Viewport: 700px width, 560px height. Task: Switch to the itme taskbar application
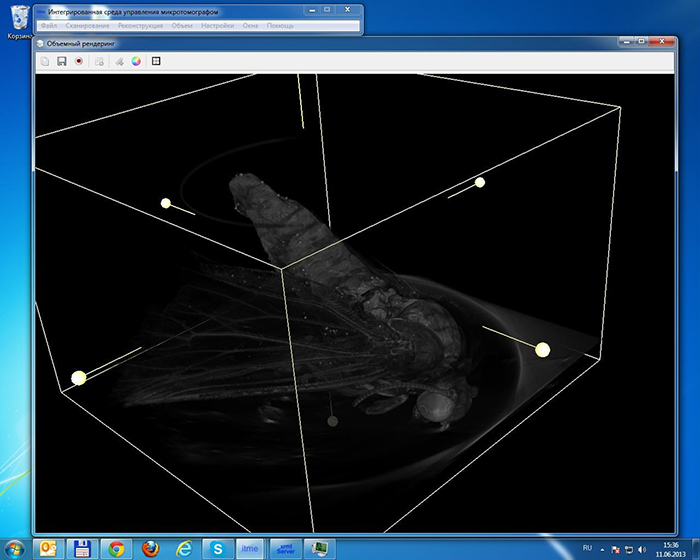[x=250, y=548]
